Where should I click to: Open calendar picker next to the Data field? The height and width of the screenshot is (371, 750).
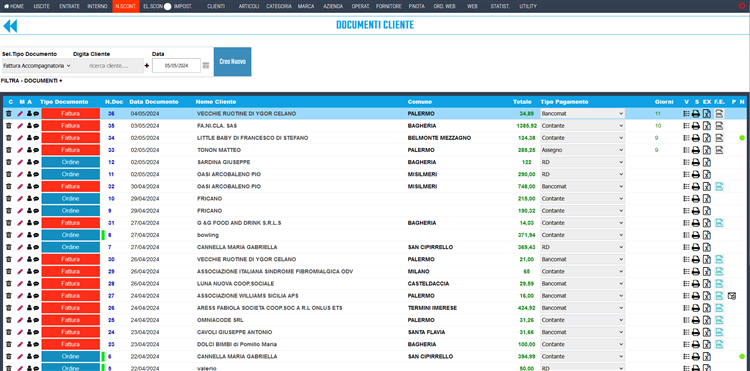click(x=206, y=65)
